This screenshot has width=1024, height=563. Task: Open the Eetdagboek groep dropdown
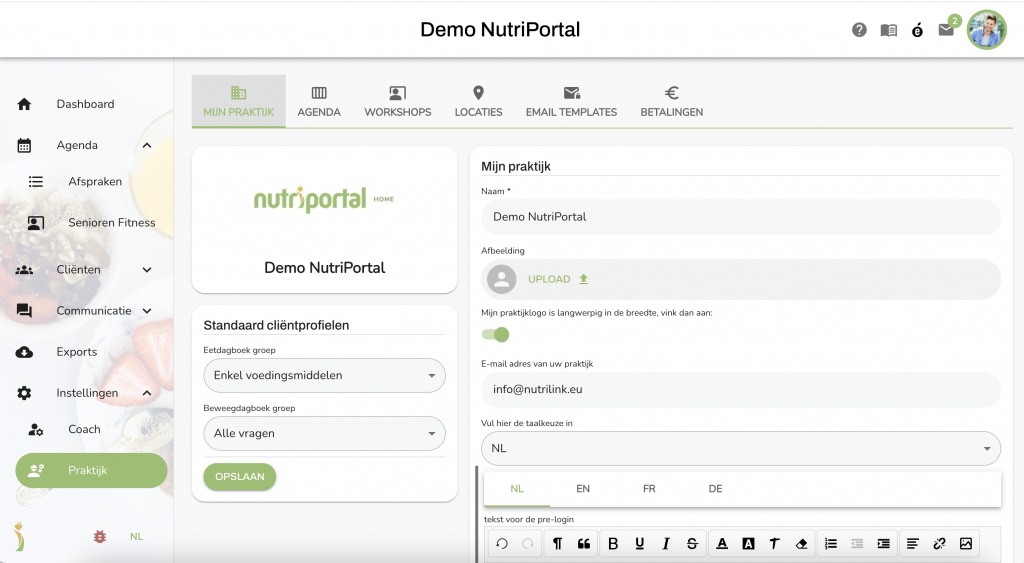pyautogui.click(x=325, y=376)
